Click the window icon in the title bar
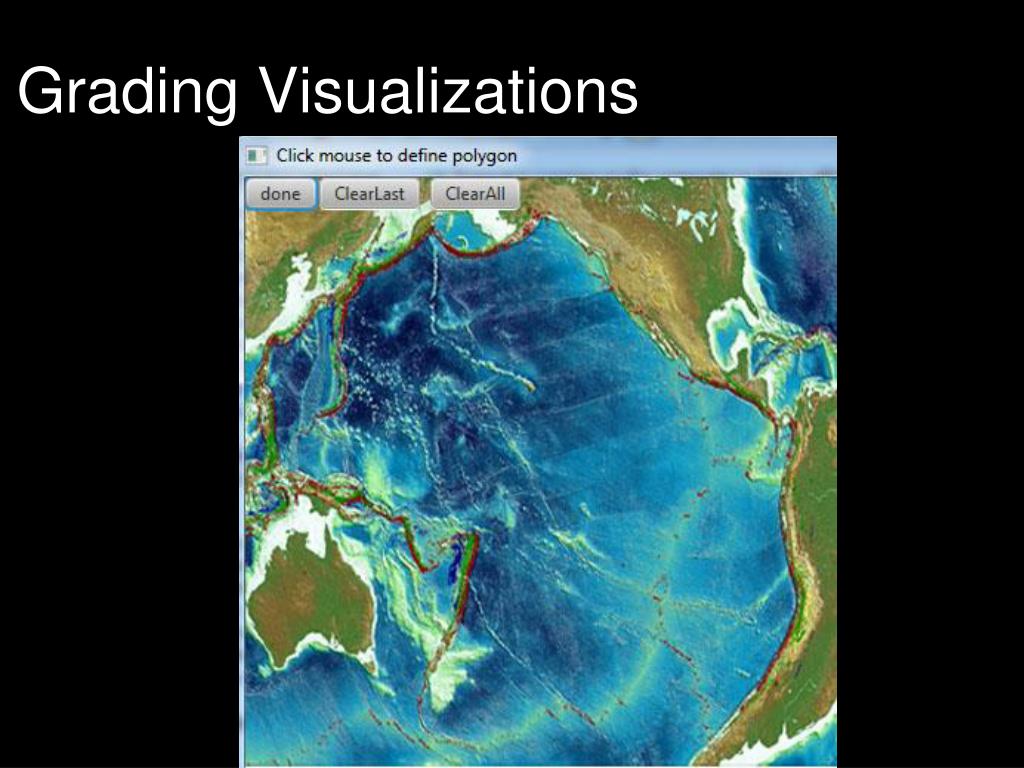The height and width of the screenshot is (768, 1024). click(x=256, y=156)
